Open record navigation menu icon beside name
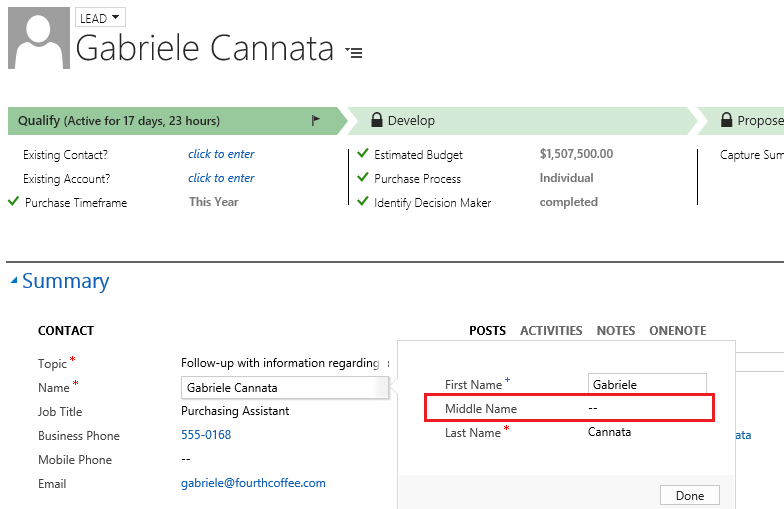The image size is (784, 509). 354,52
